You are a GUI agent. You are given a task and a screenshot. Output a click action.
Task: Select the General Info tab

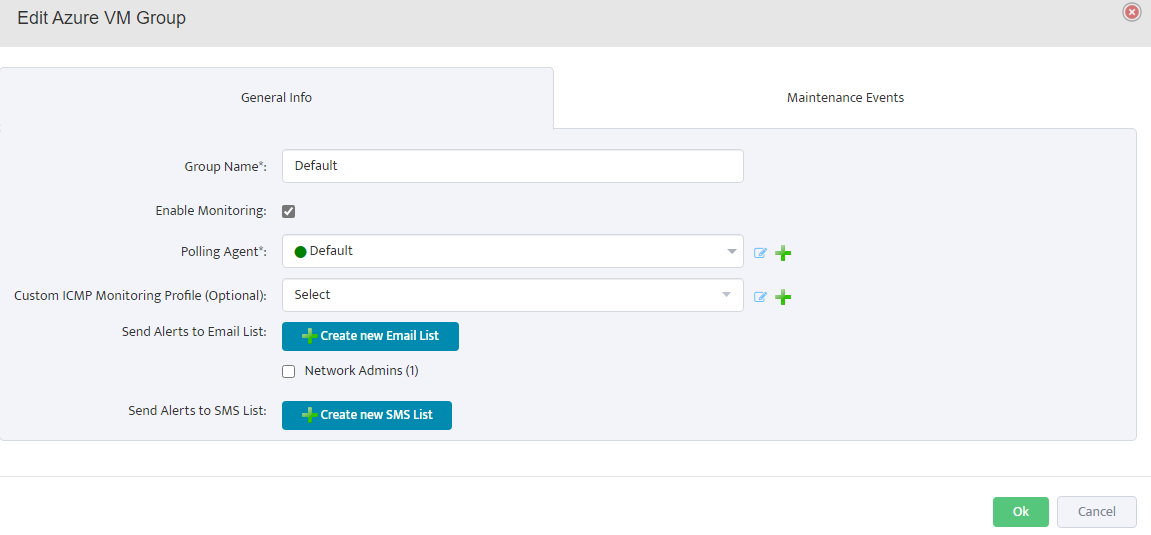tap(276, 98)
